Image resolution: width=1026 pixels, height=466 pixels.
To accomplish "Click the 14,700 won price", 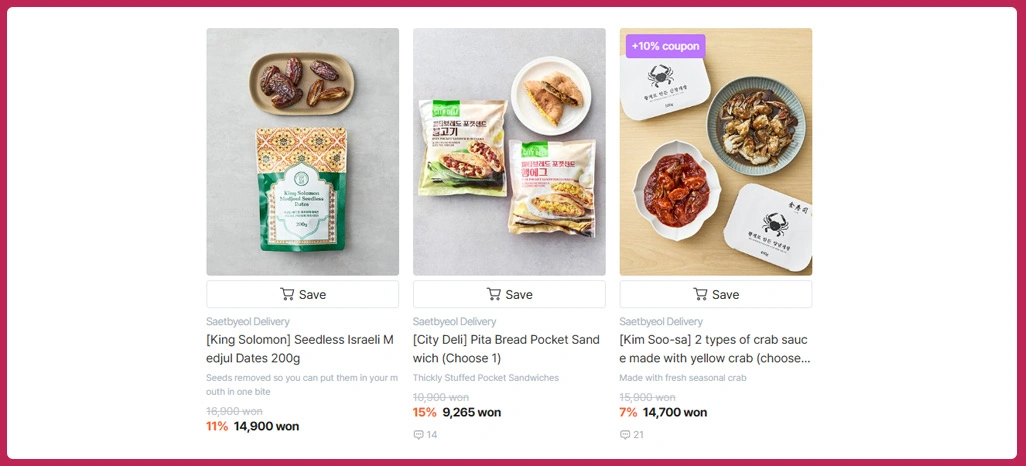I will point(674,412).
